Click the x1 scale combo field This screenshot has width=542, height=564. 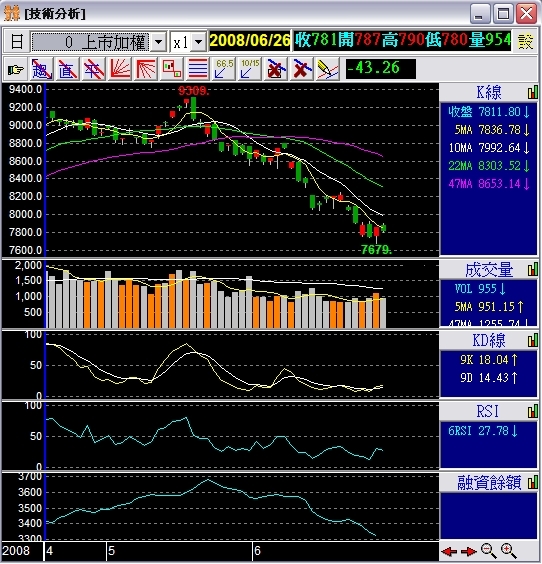[188, 42]
